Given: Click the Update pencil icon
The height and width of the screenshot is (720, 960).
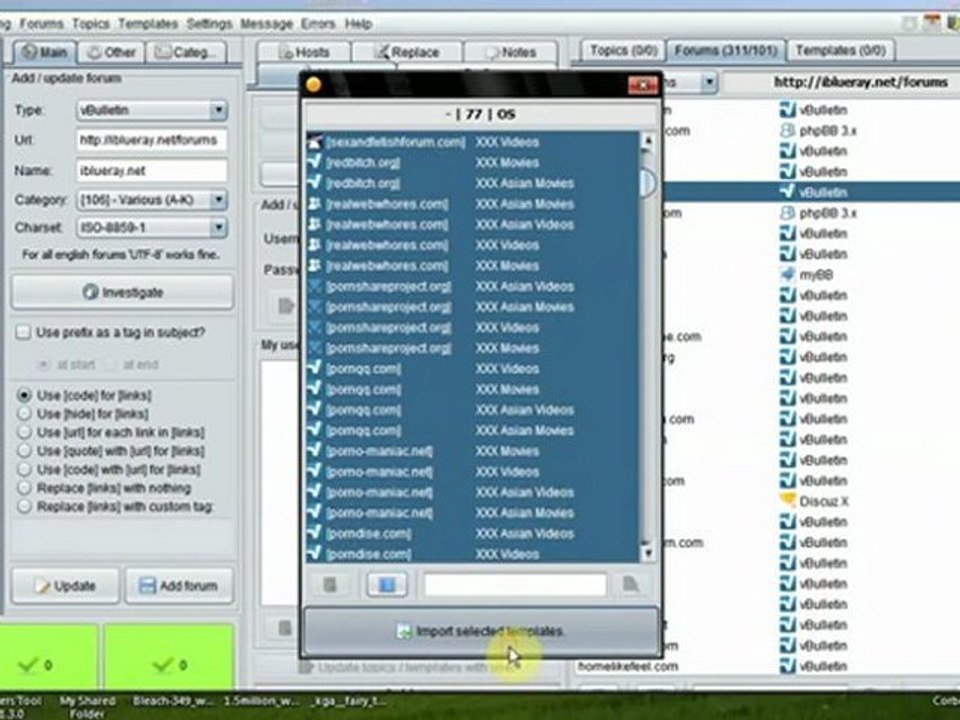Looking at the screenshot, I should [42, 586].
